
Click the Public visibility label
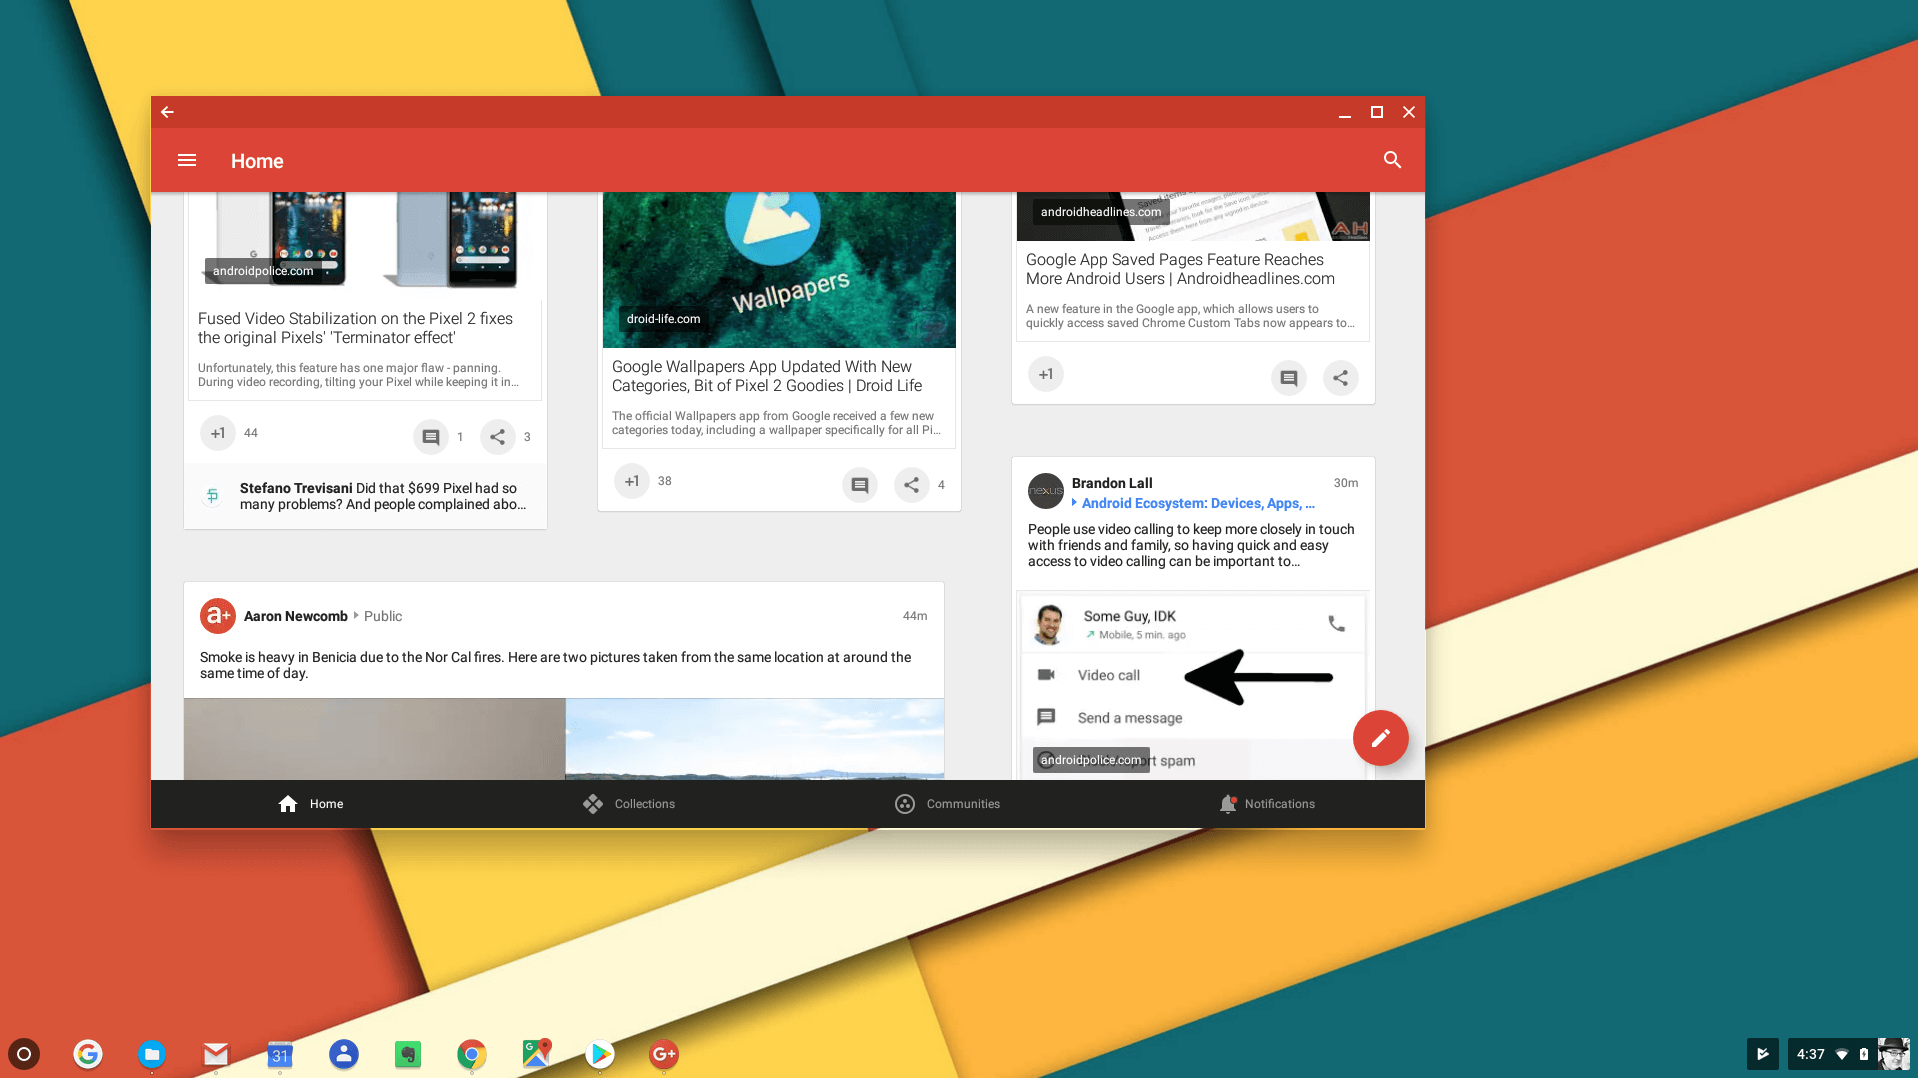(x=383, y=616)
